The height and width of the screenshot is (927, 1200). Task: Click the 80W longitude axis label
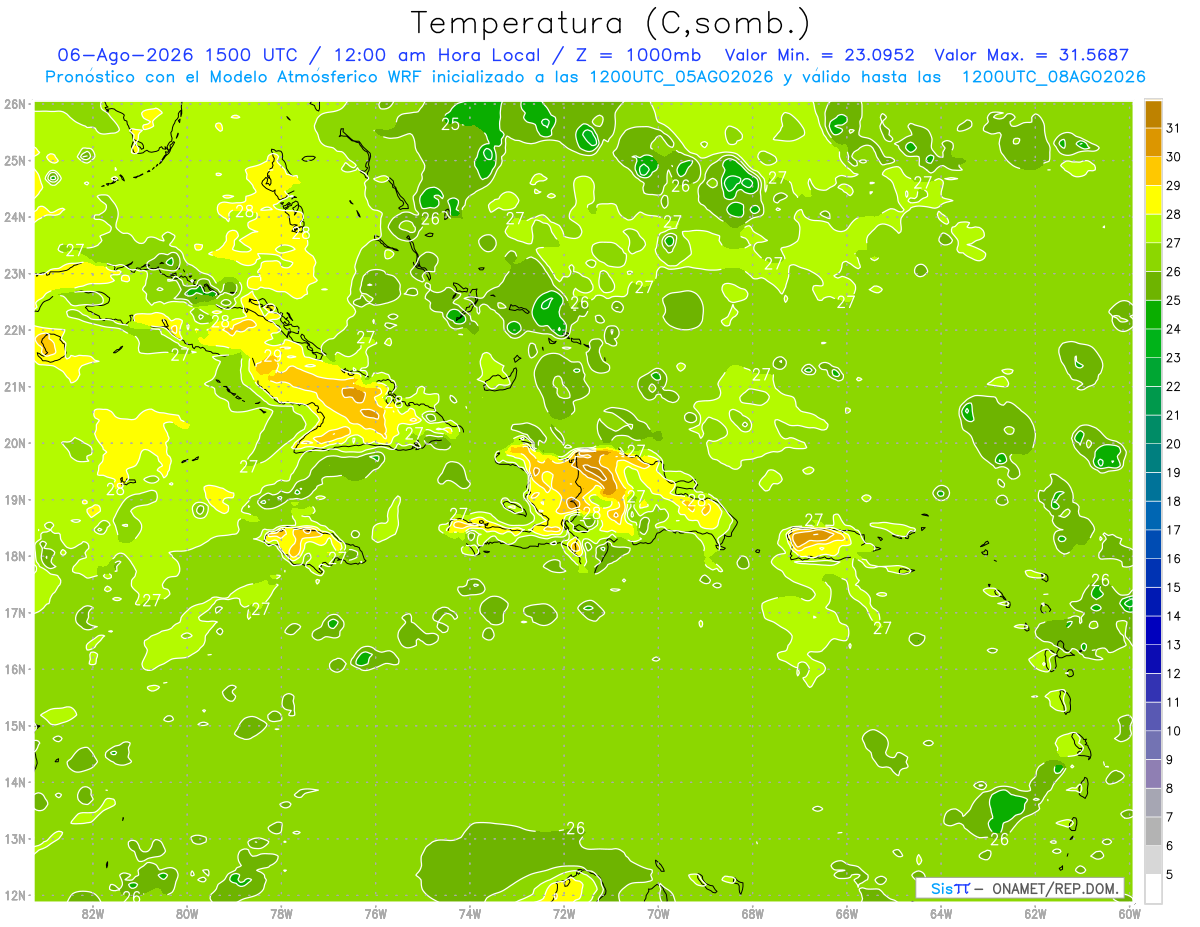pos(186,913)
